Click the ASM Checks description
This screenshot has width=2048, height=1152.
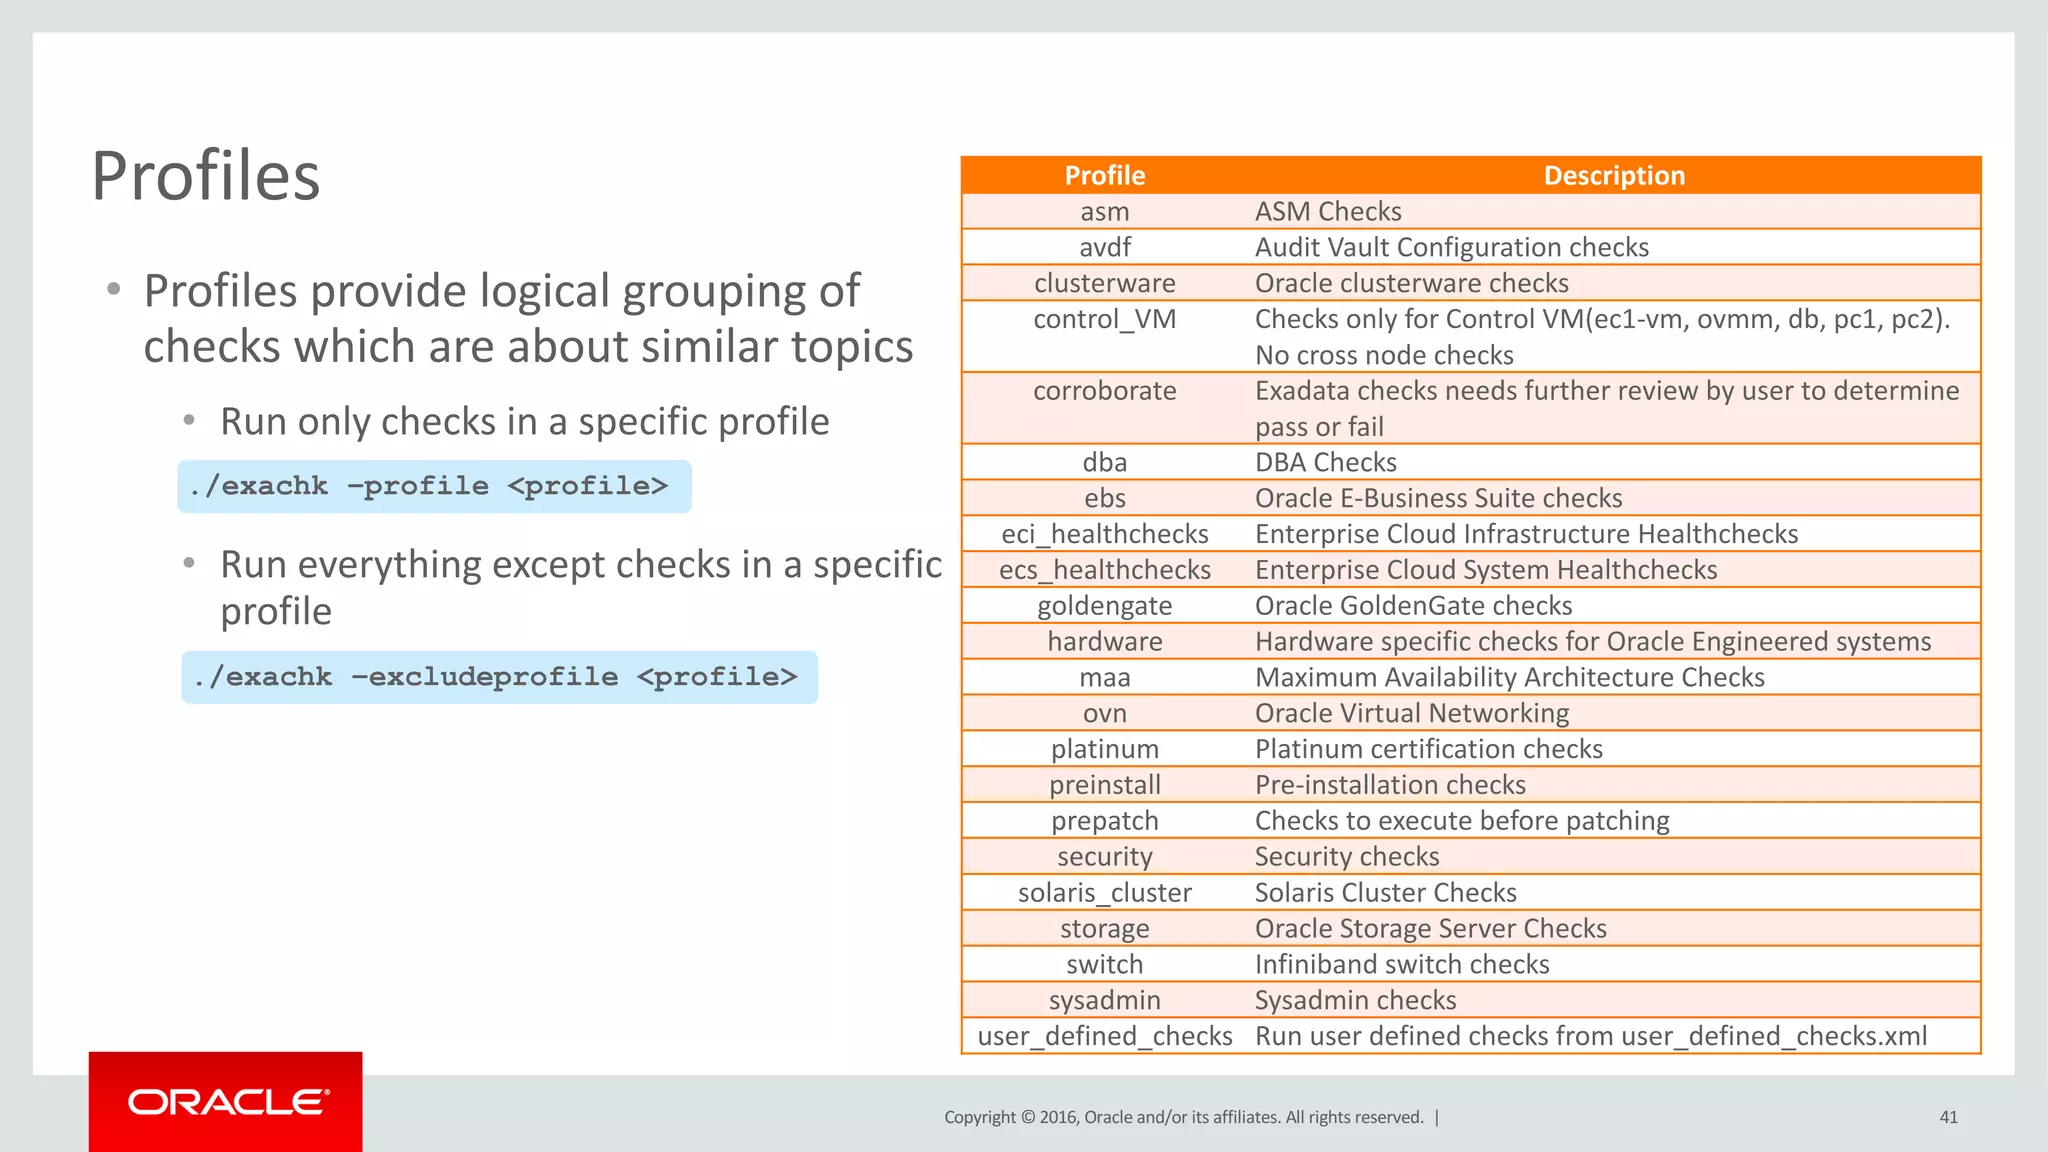1328,212
